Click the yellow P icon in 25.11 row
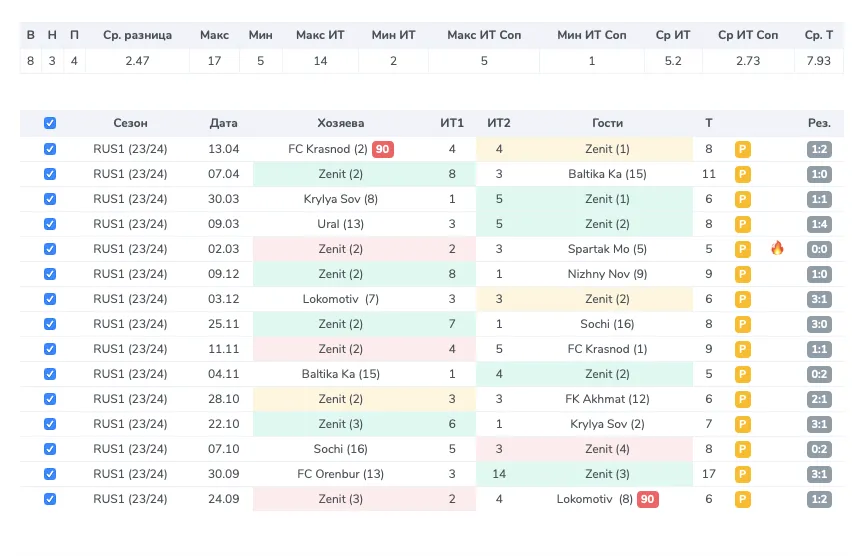 (742, 325)
